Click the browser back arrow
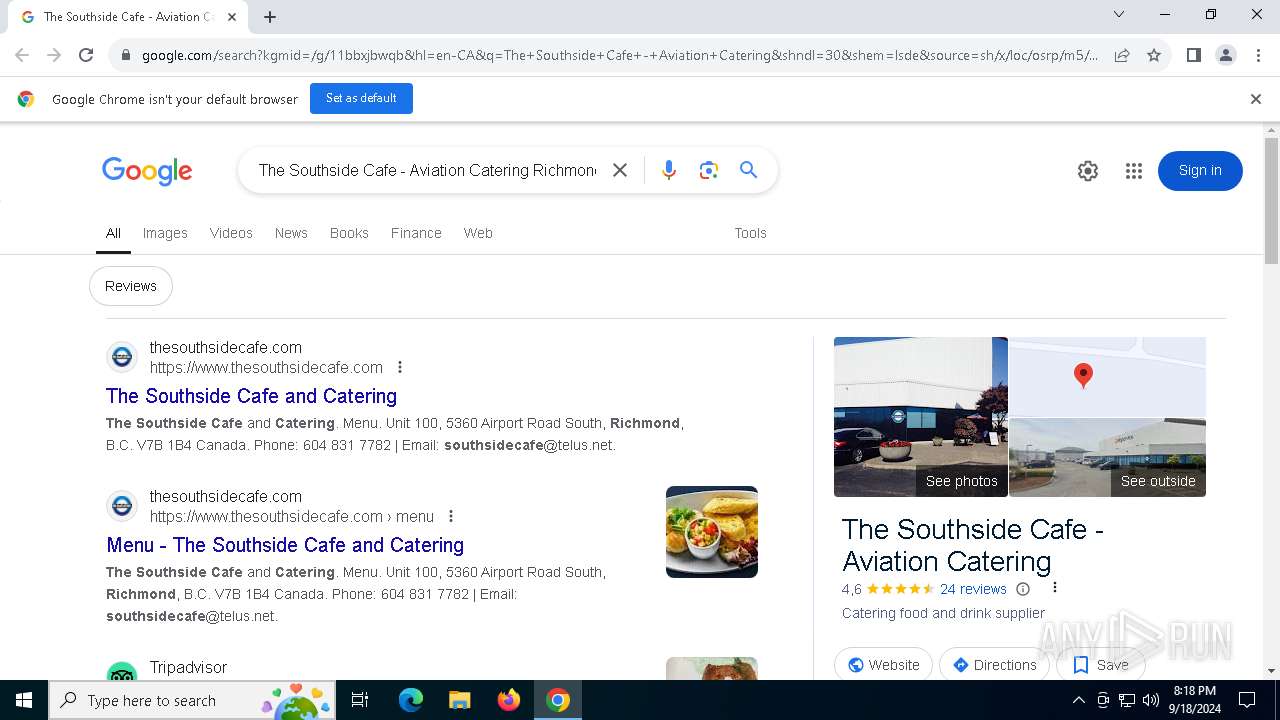The image size is (1280, 720). click(22, 55)
